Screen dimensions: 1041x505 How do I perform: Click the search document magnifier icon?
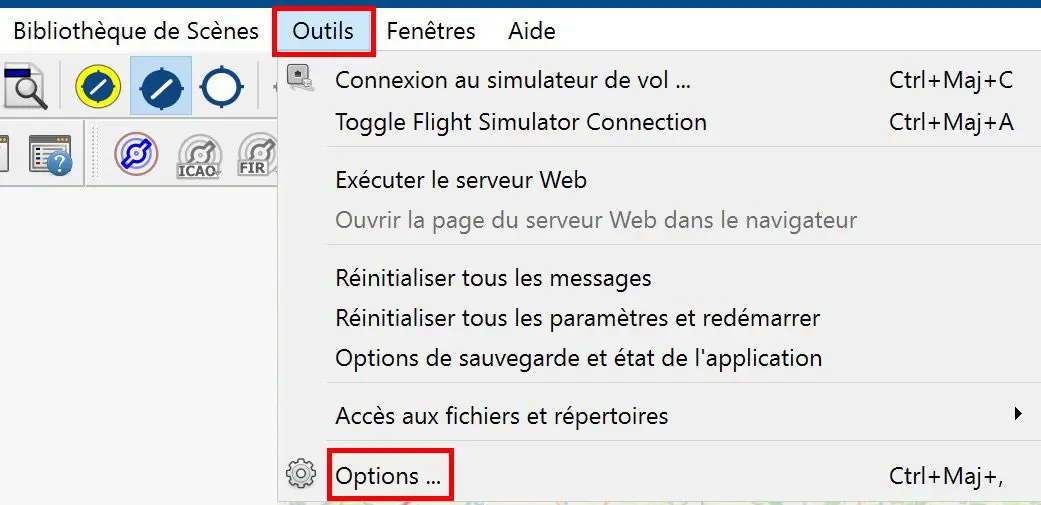(25, 87)
